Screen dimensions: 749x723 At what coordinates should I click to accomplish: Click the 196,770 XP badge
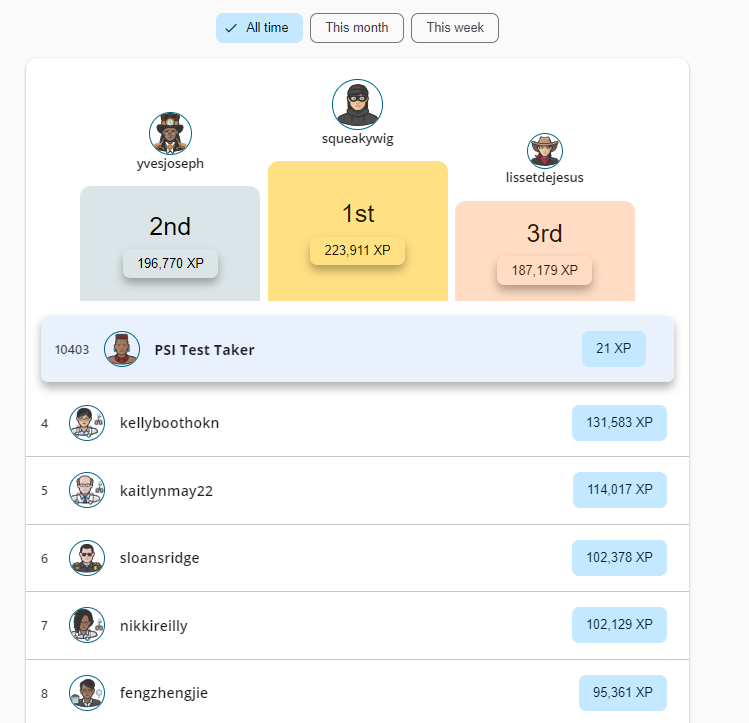click(170, 264)
